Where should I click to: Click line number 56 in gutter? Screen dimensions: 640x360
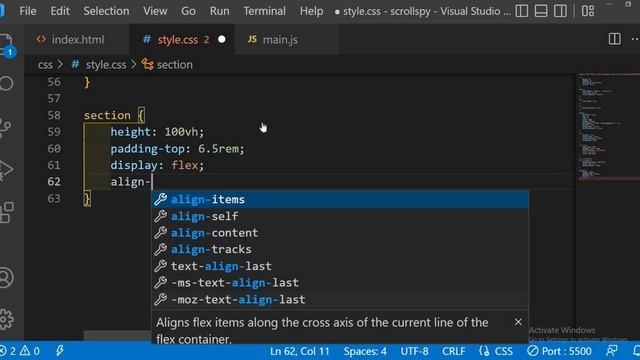54,82
